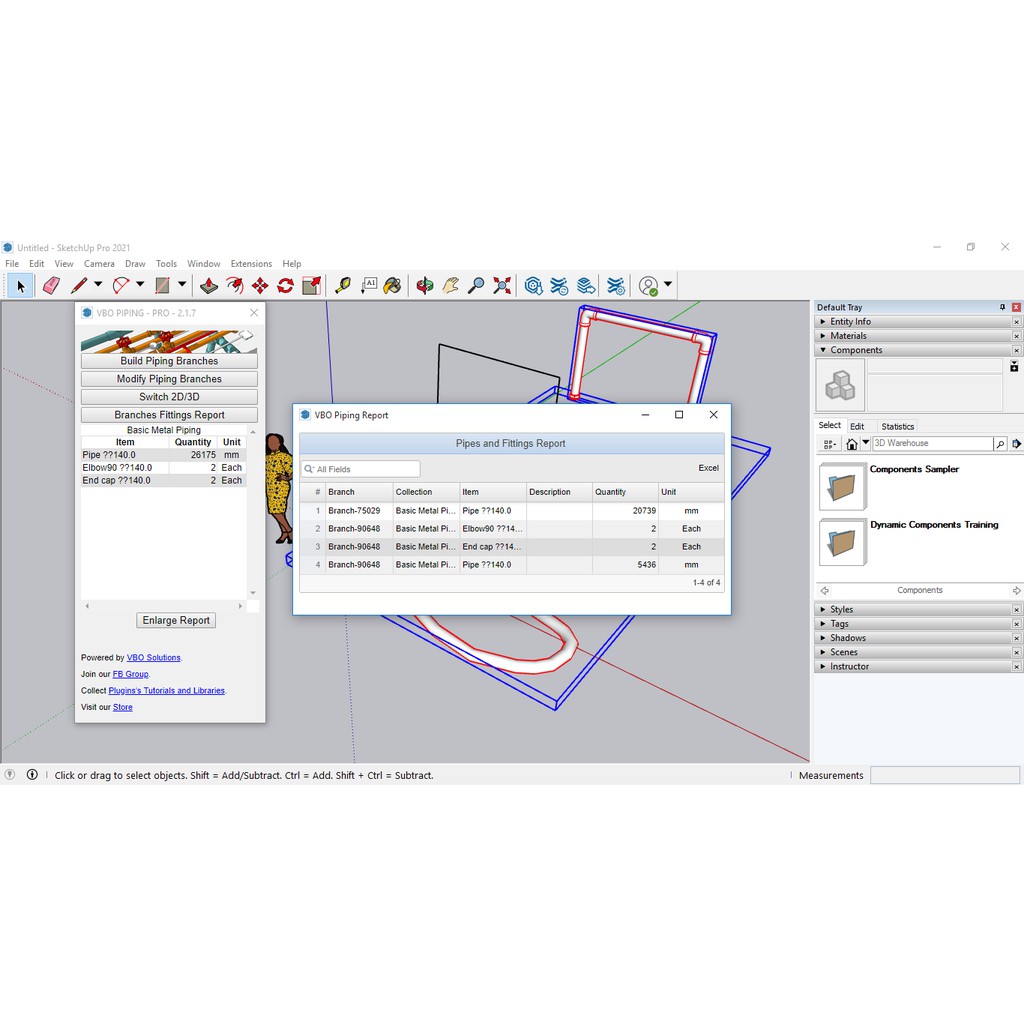Collapse the Components panel
The image size is (1024, 1024).
(x=855, y=350)
